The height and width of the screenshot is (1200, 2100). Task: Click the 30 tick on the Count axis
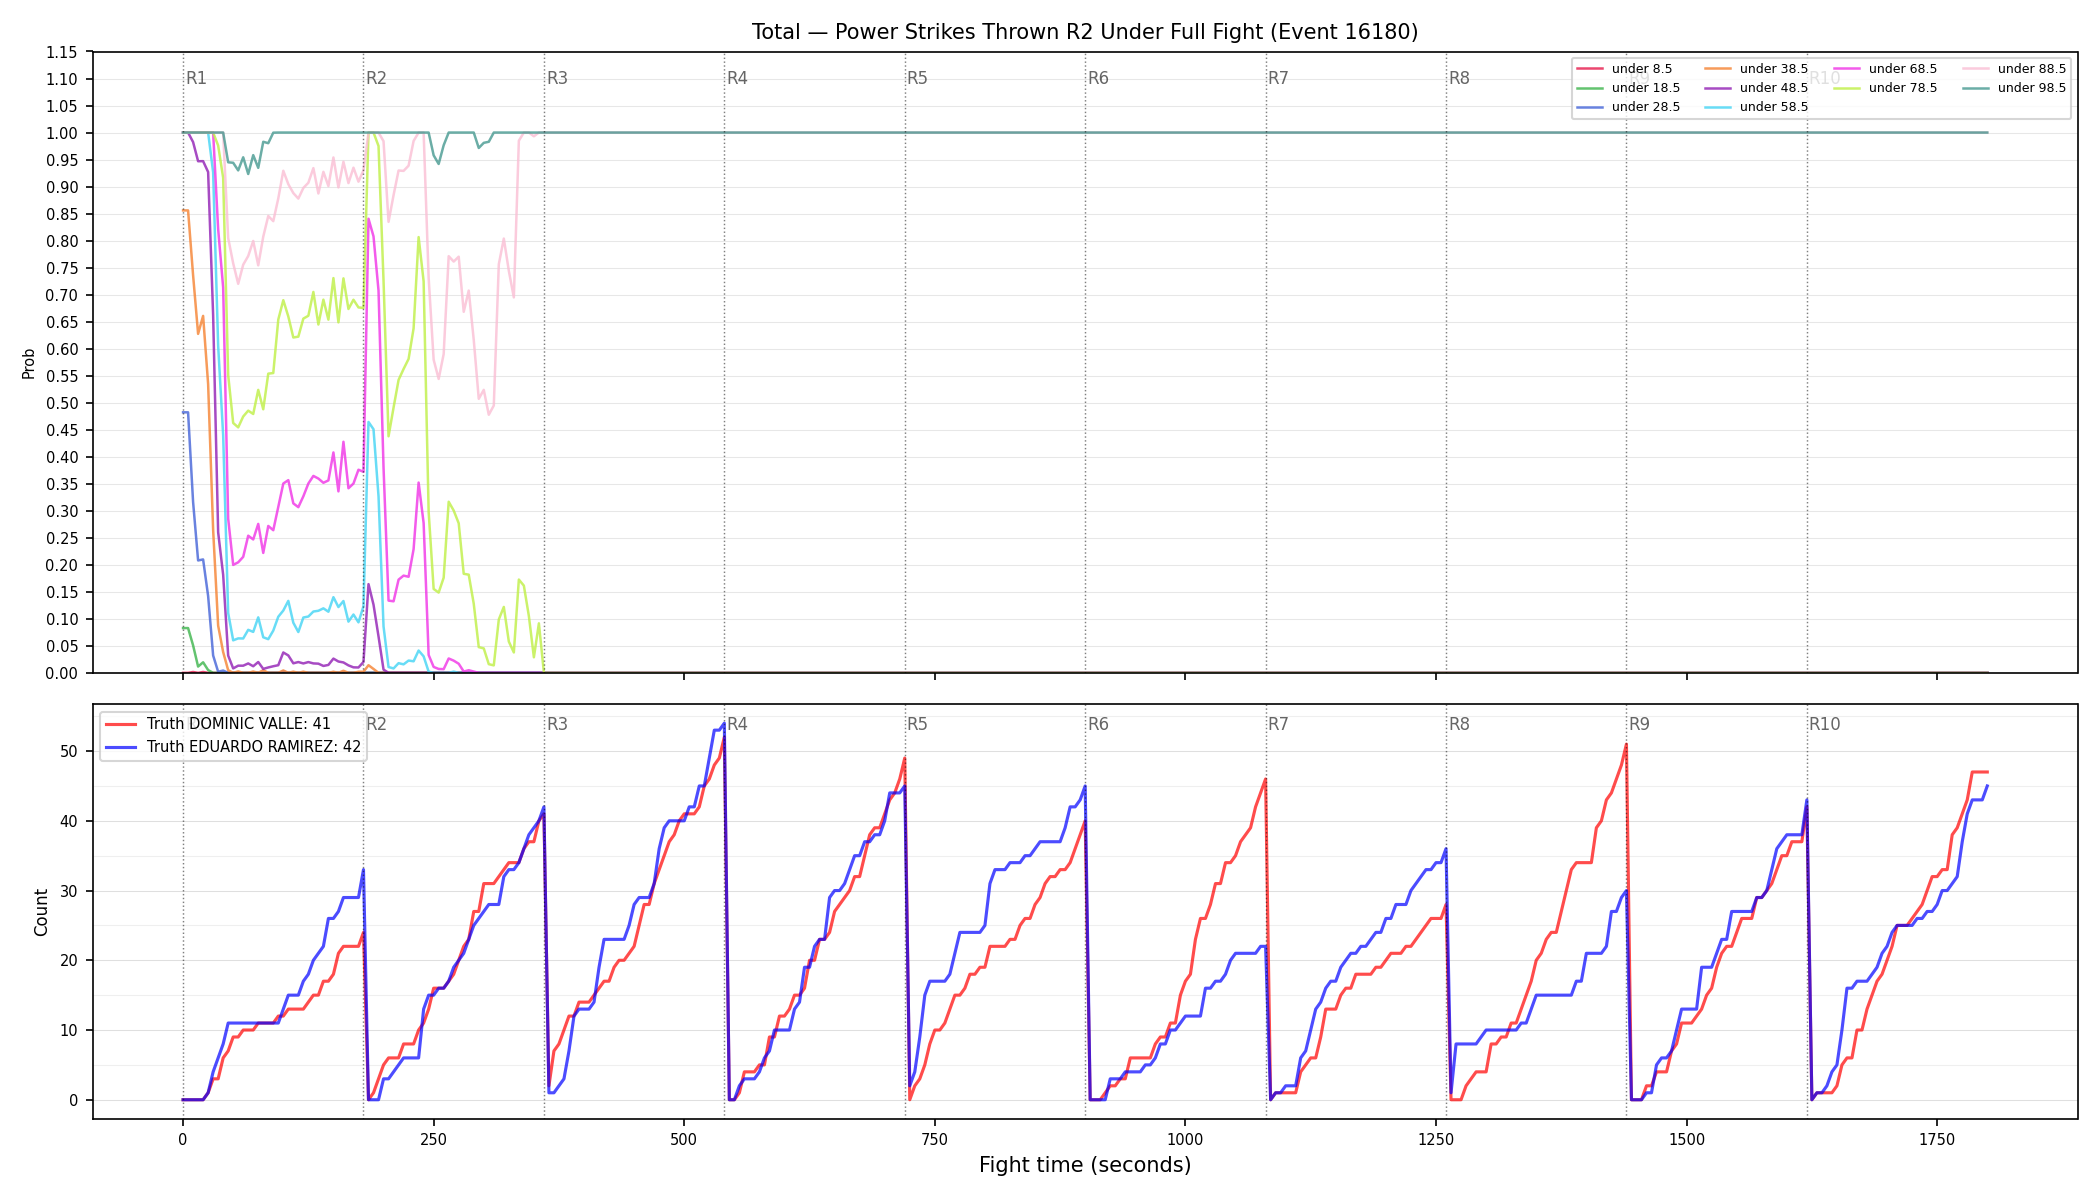(x=69, y=891)
